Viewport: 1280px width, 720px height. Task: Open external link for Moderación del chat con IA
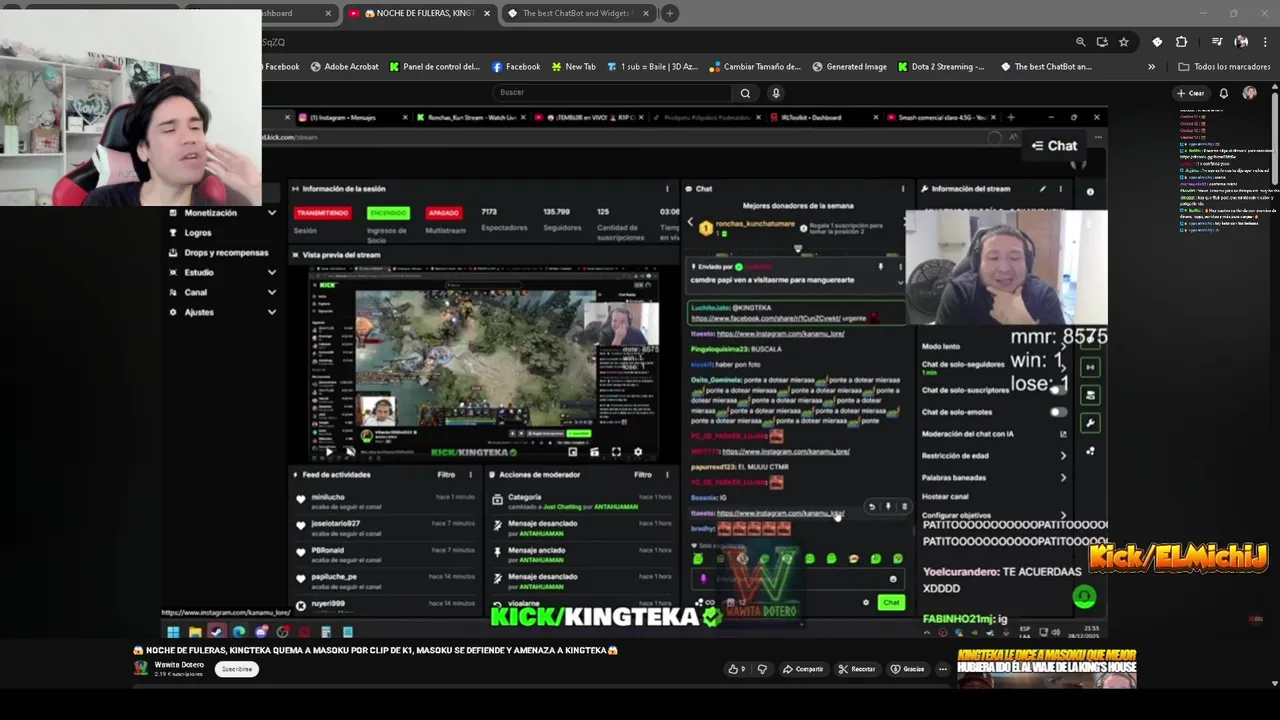[1063, 434]
